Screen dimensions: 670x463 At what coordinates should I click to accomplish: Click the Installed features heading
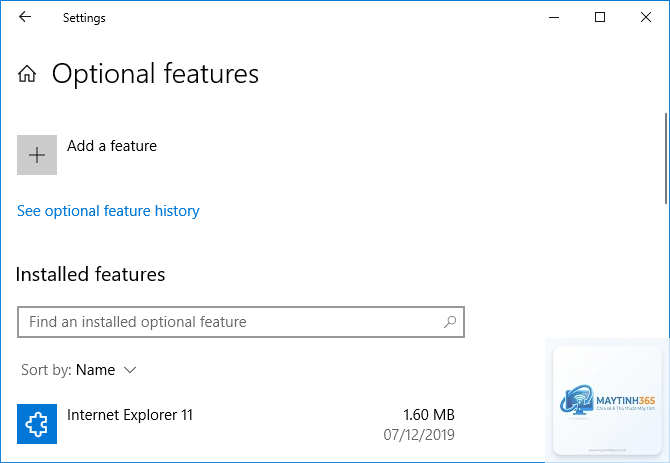pyautogui.click(x=90, y=274)
